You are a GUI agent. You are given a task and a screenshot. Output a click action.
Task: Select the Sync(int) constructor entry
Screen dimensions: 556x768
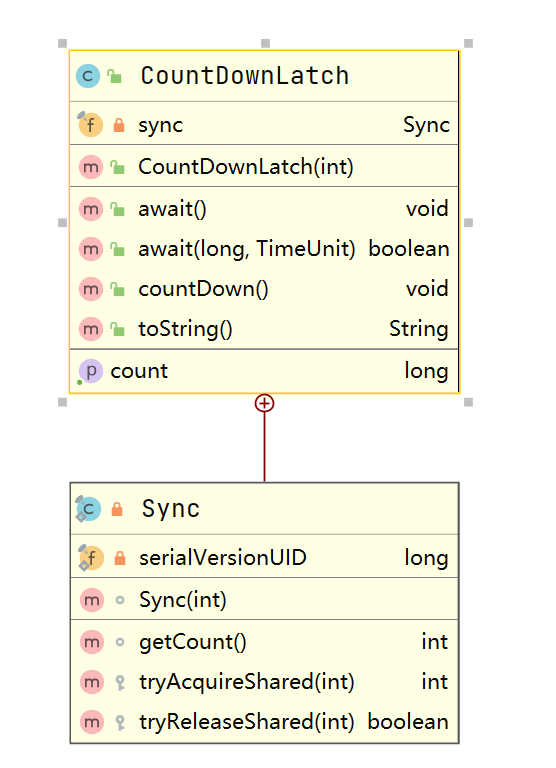264,600
